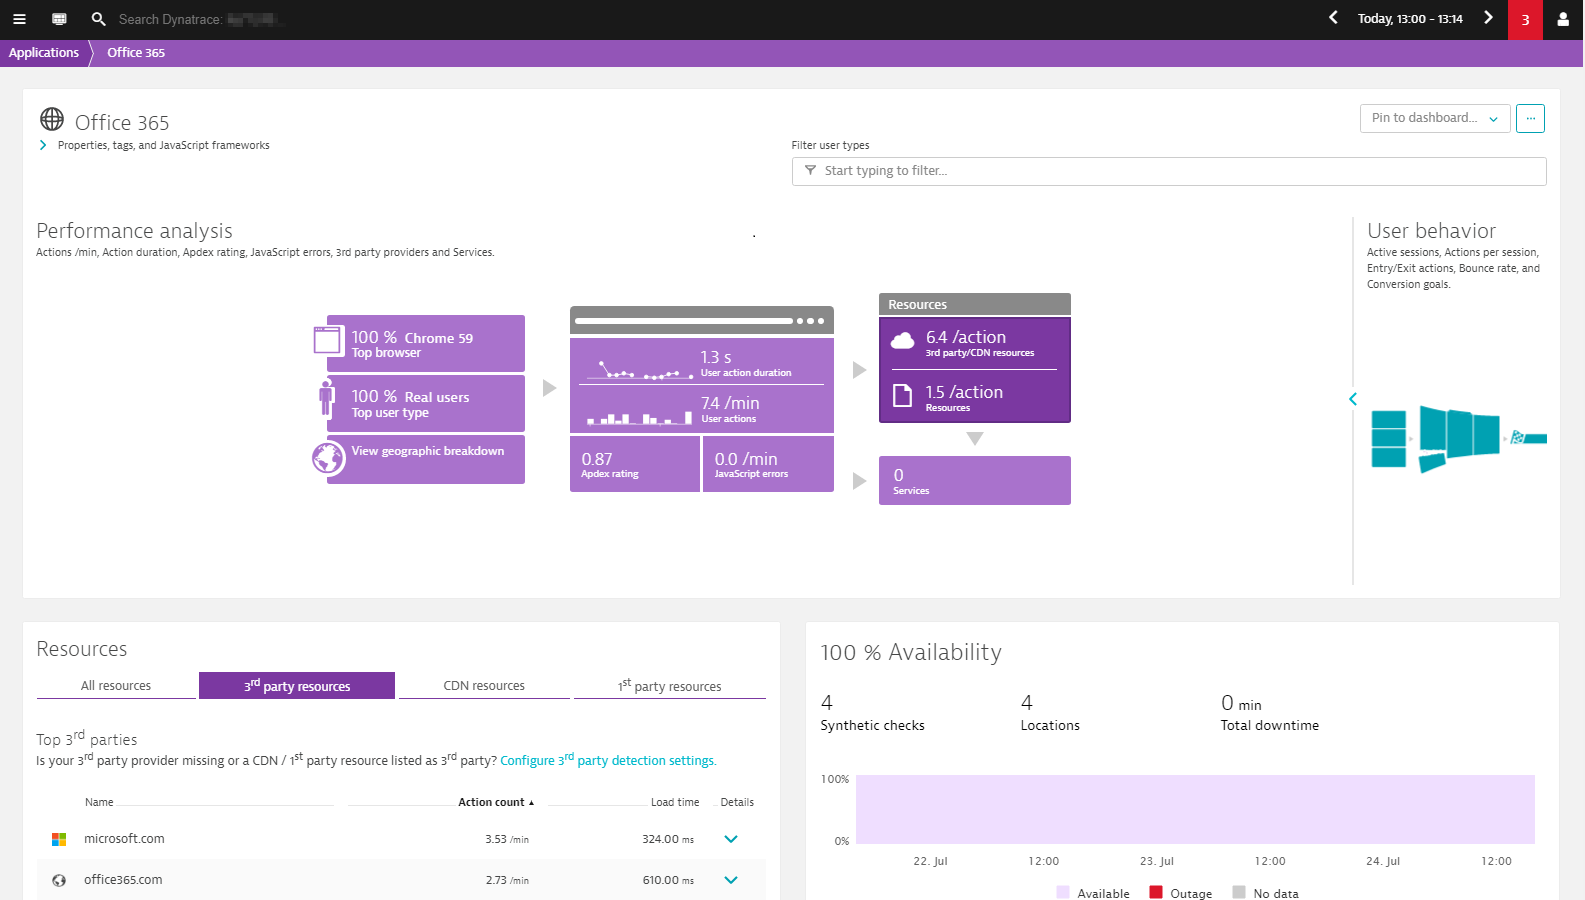The height and width of the screenshot is (900, 1585).
Task: Click the 4 Synthetic checks value
Action: tap(827, 703)
